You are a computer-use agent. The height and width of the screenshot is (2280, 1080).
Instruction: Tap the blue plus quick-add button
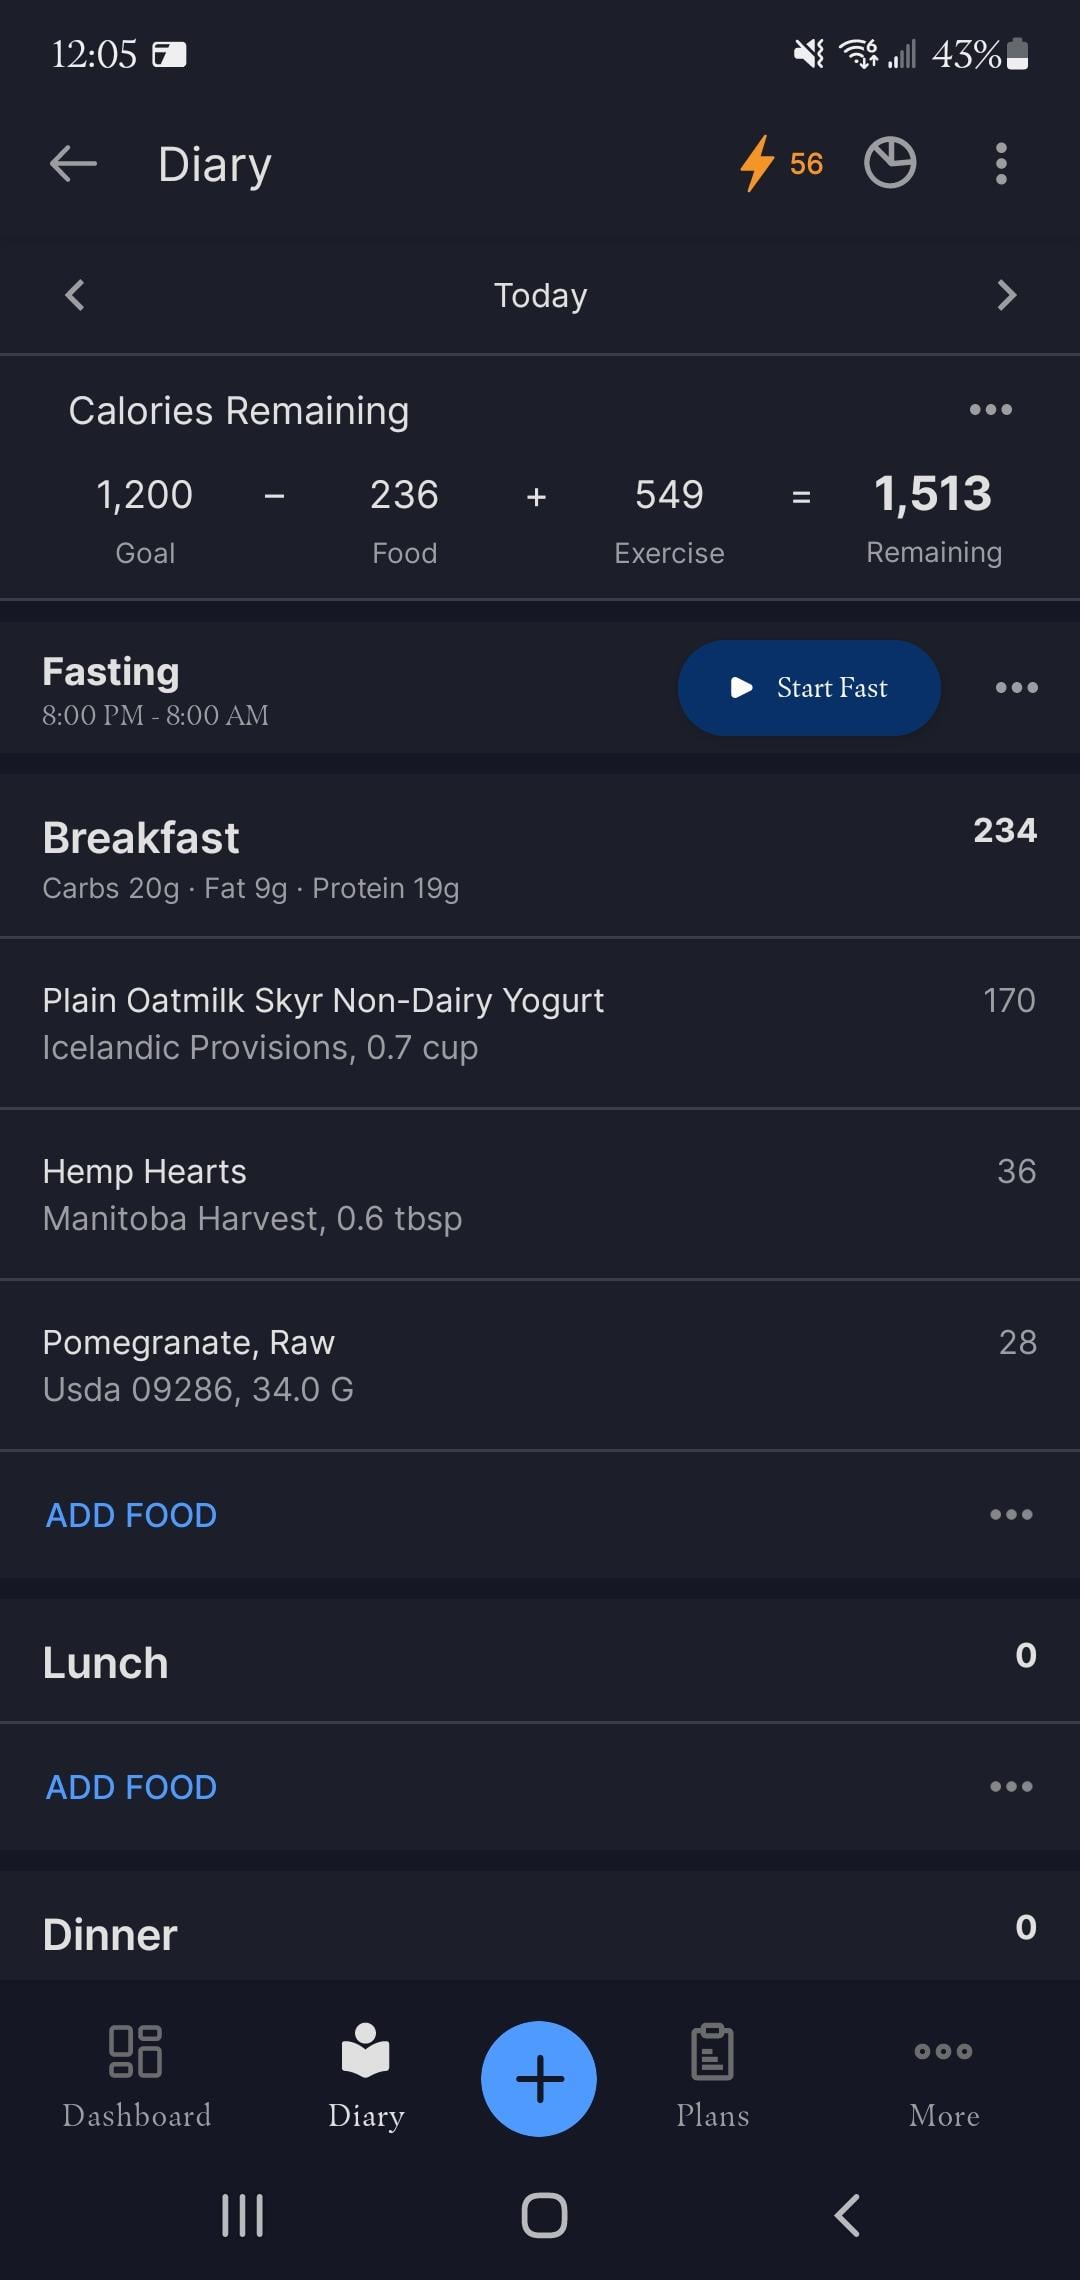click(x=539, y=2078)
